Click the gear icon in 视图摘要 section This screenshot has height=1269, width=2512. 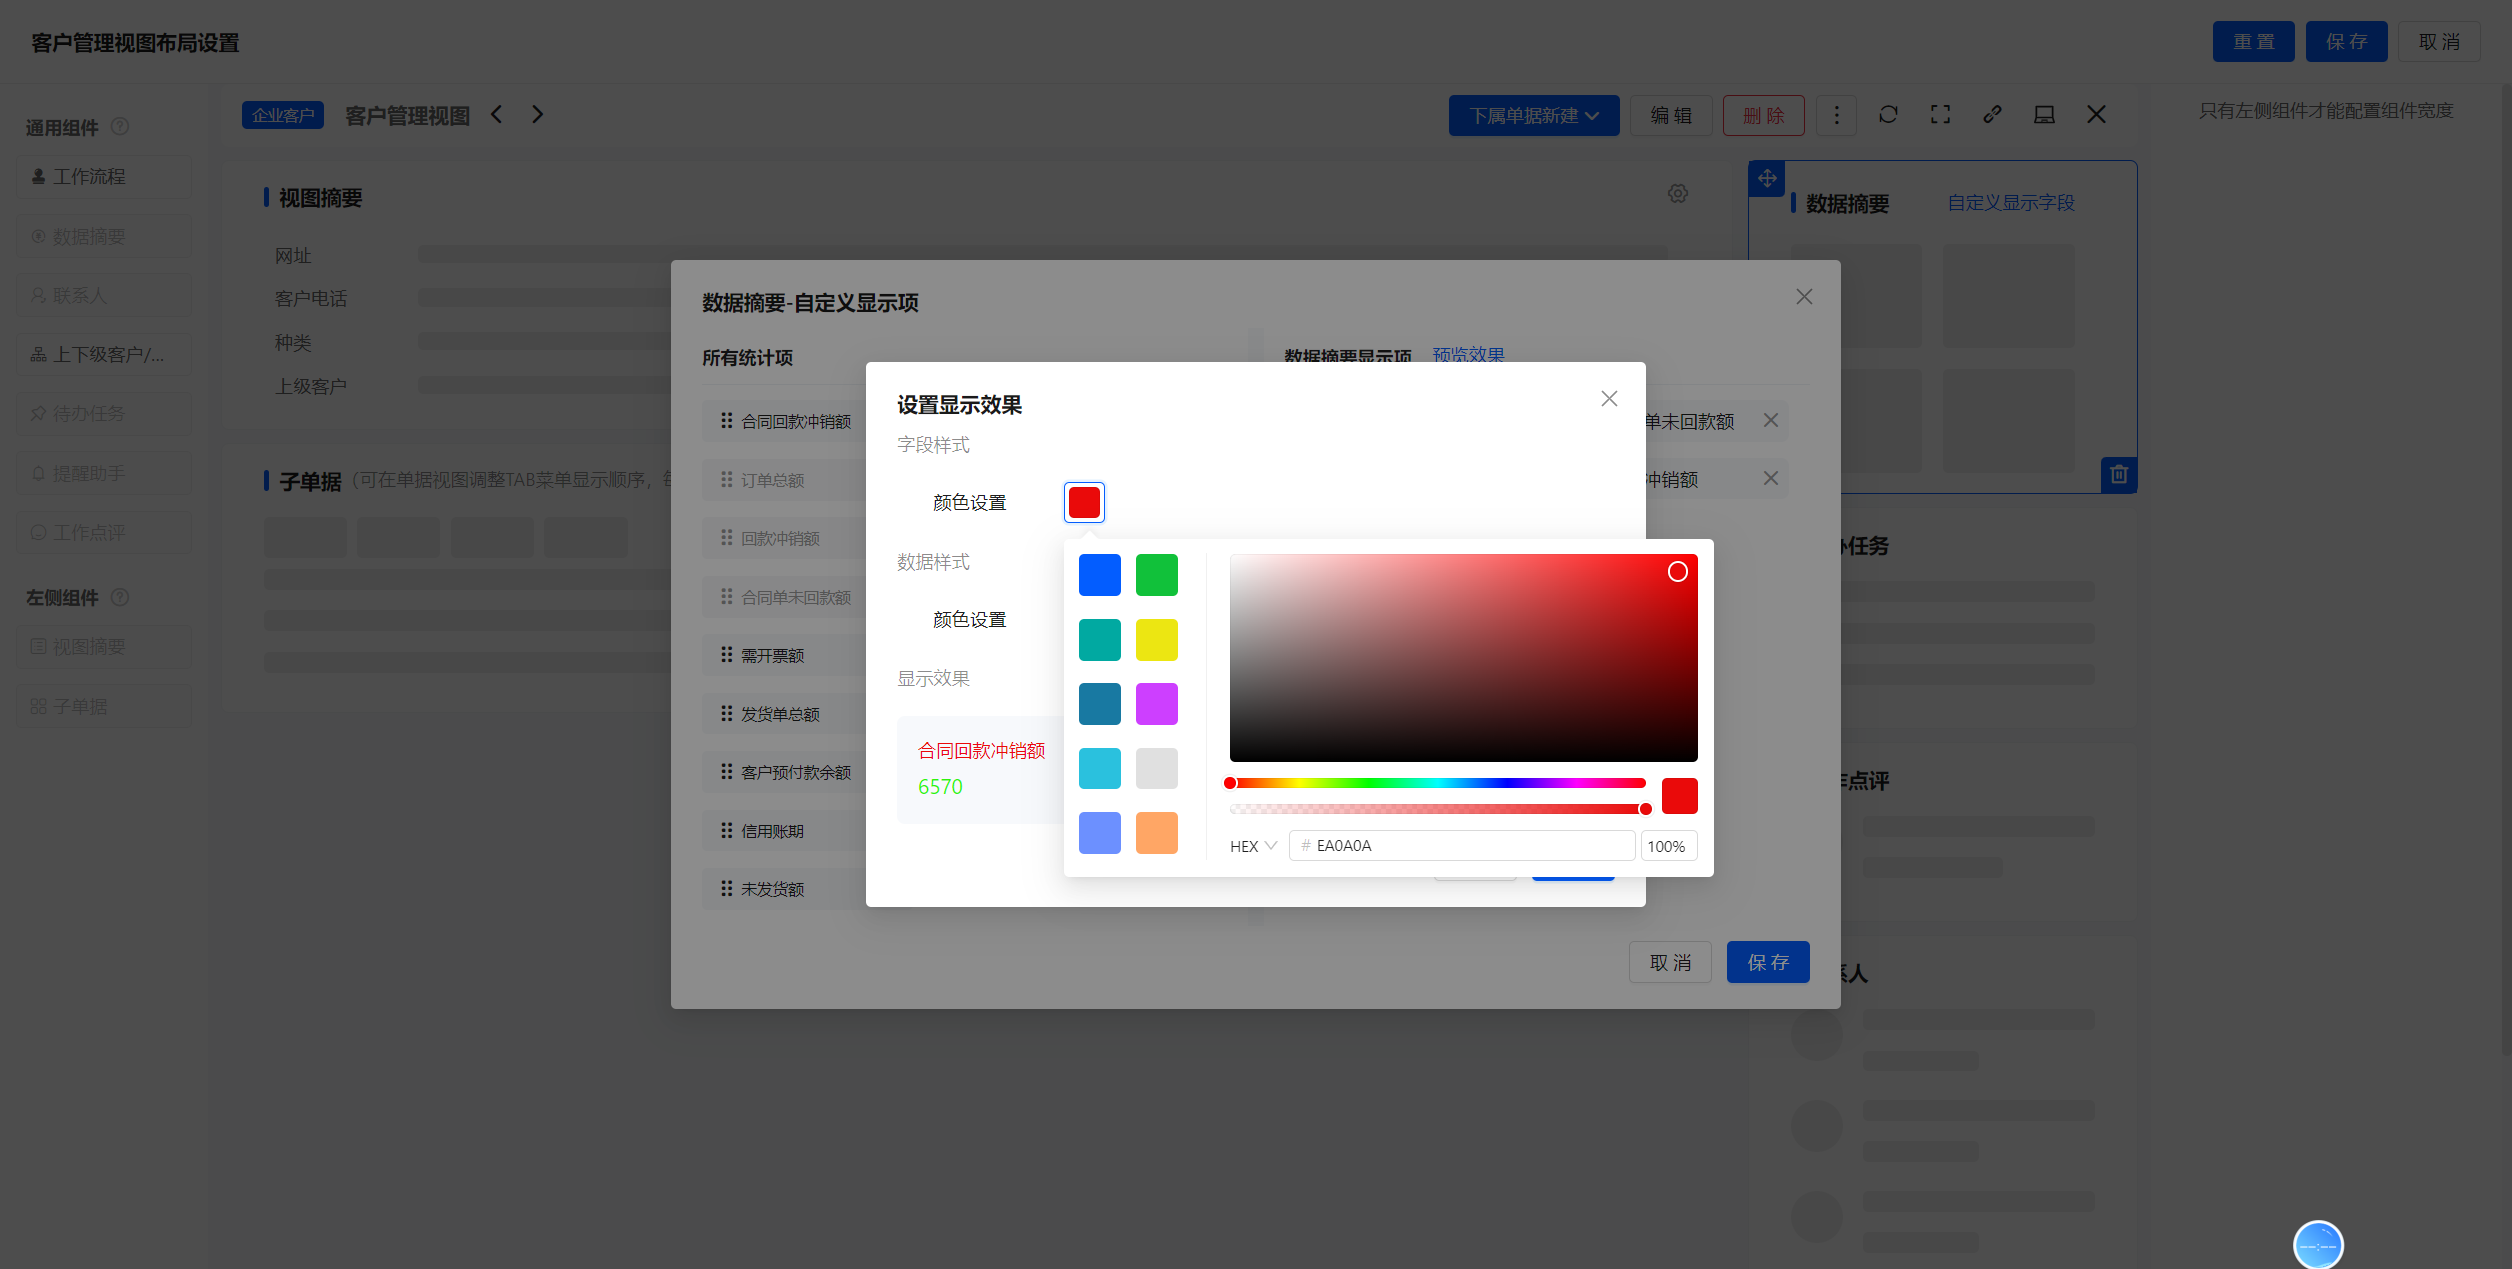[1678, 194]
